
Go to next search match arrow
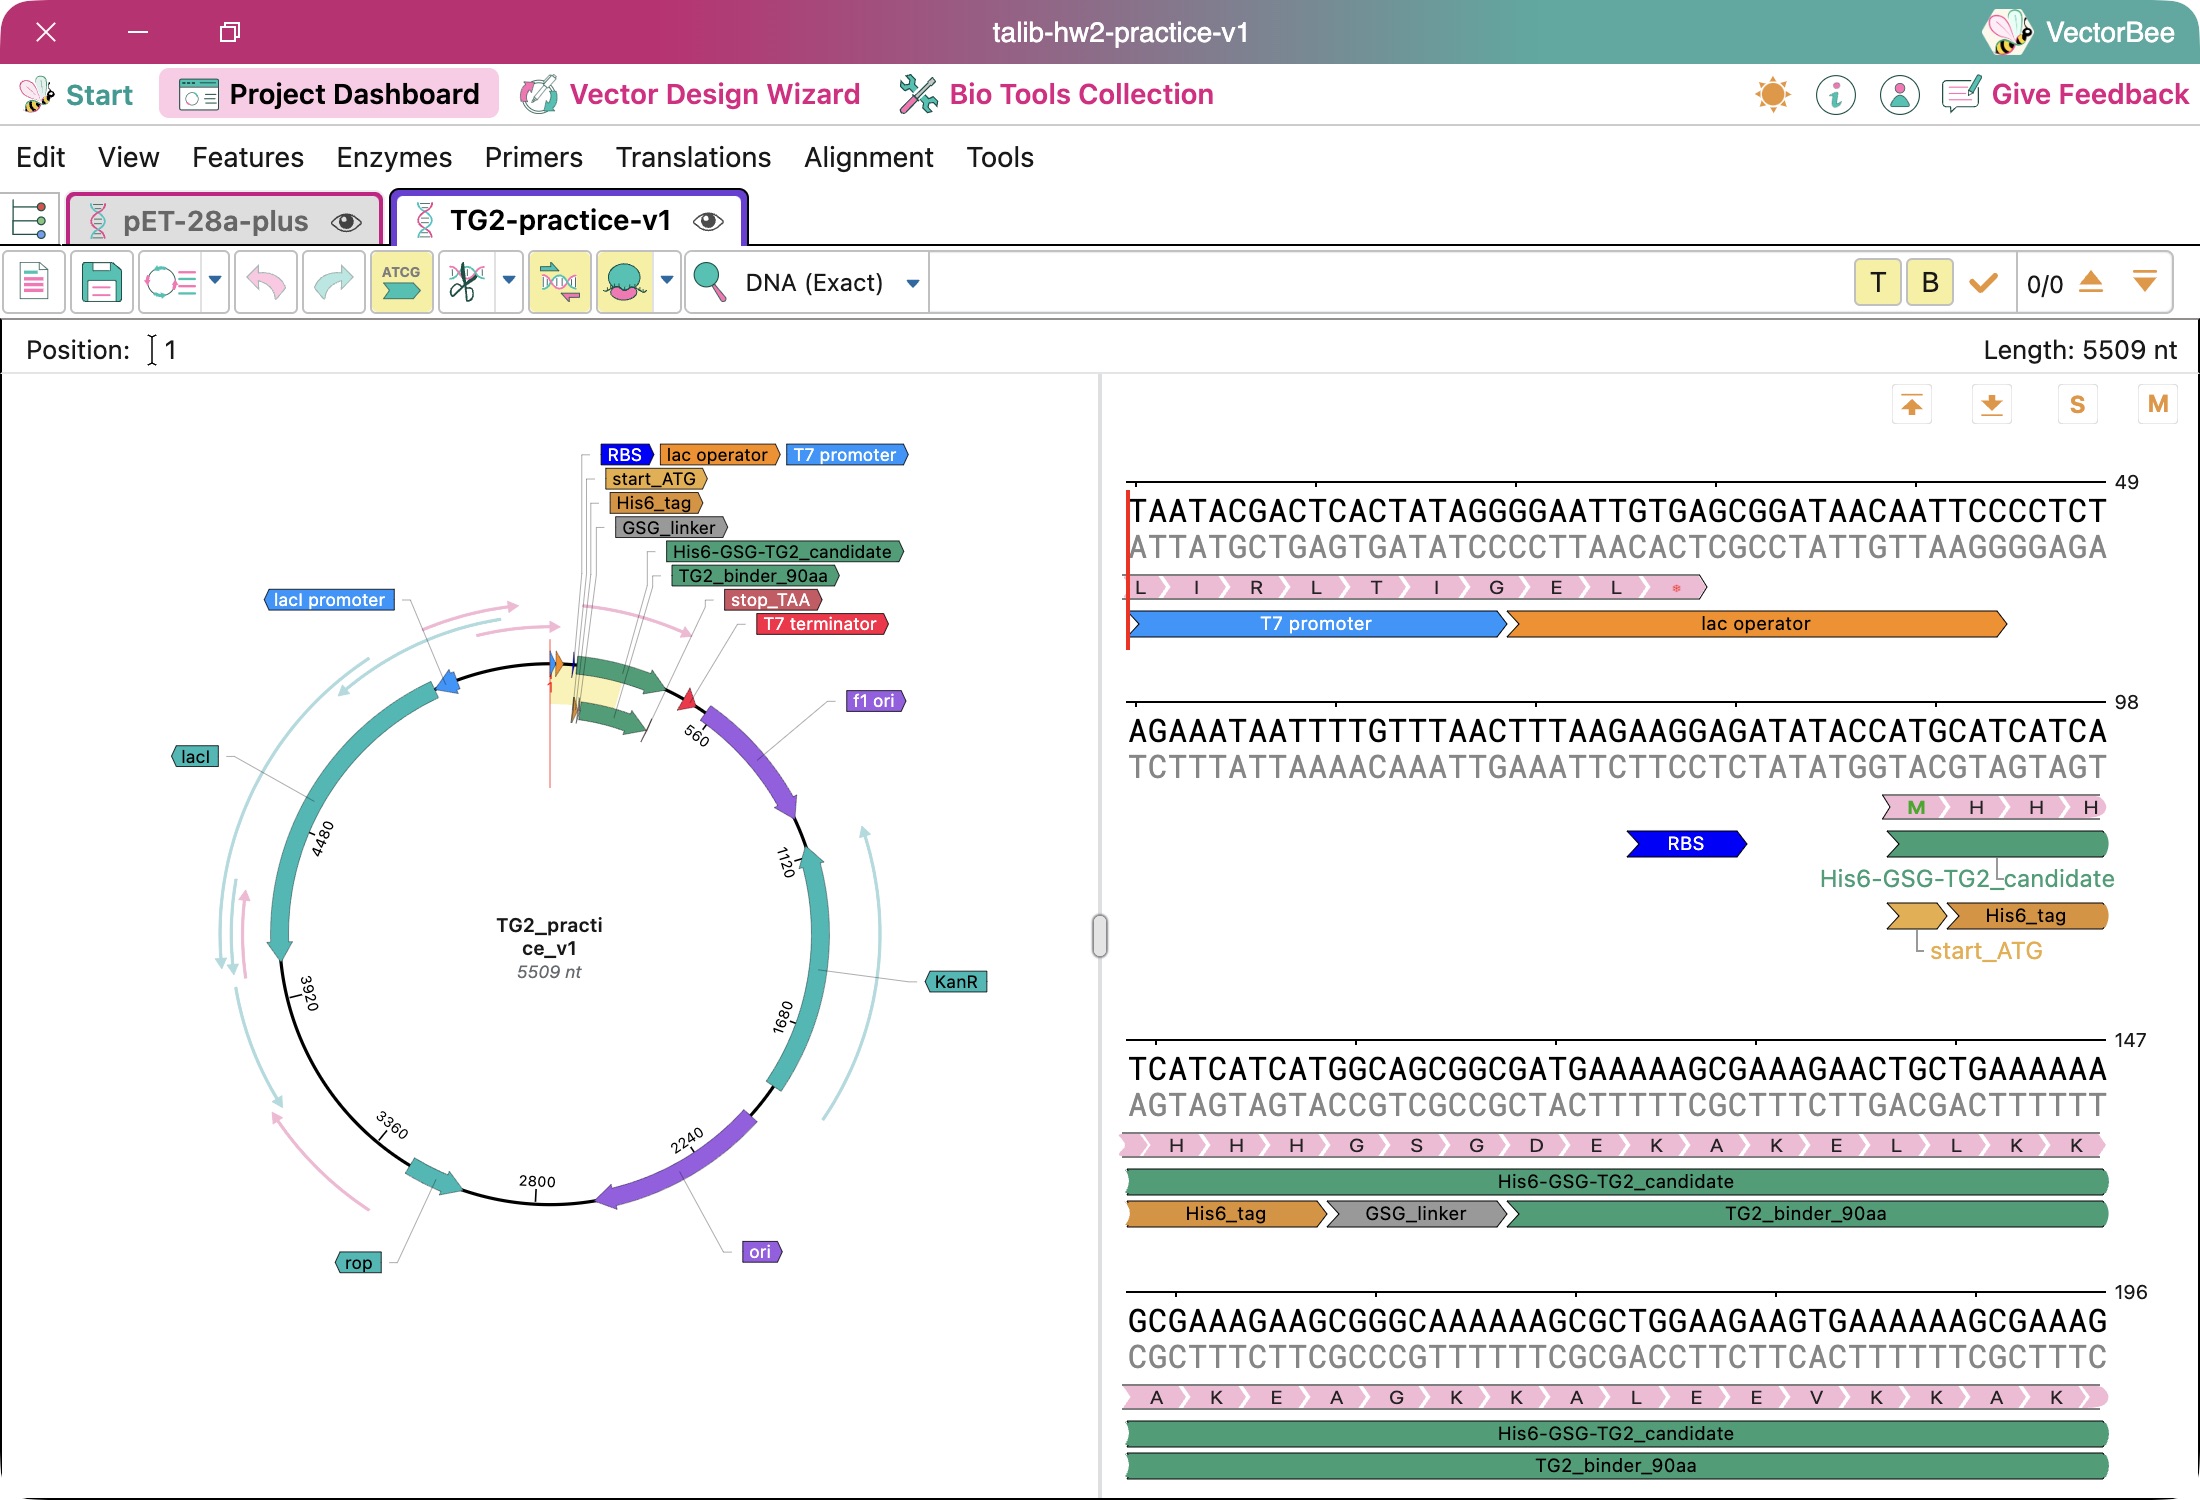tap(2144, 283)
